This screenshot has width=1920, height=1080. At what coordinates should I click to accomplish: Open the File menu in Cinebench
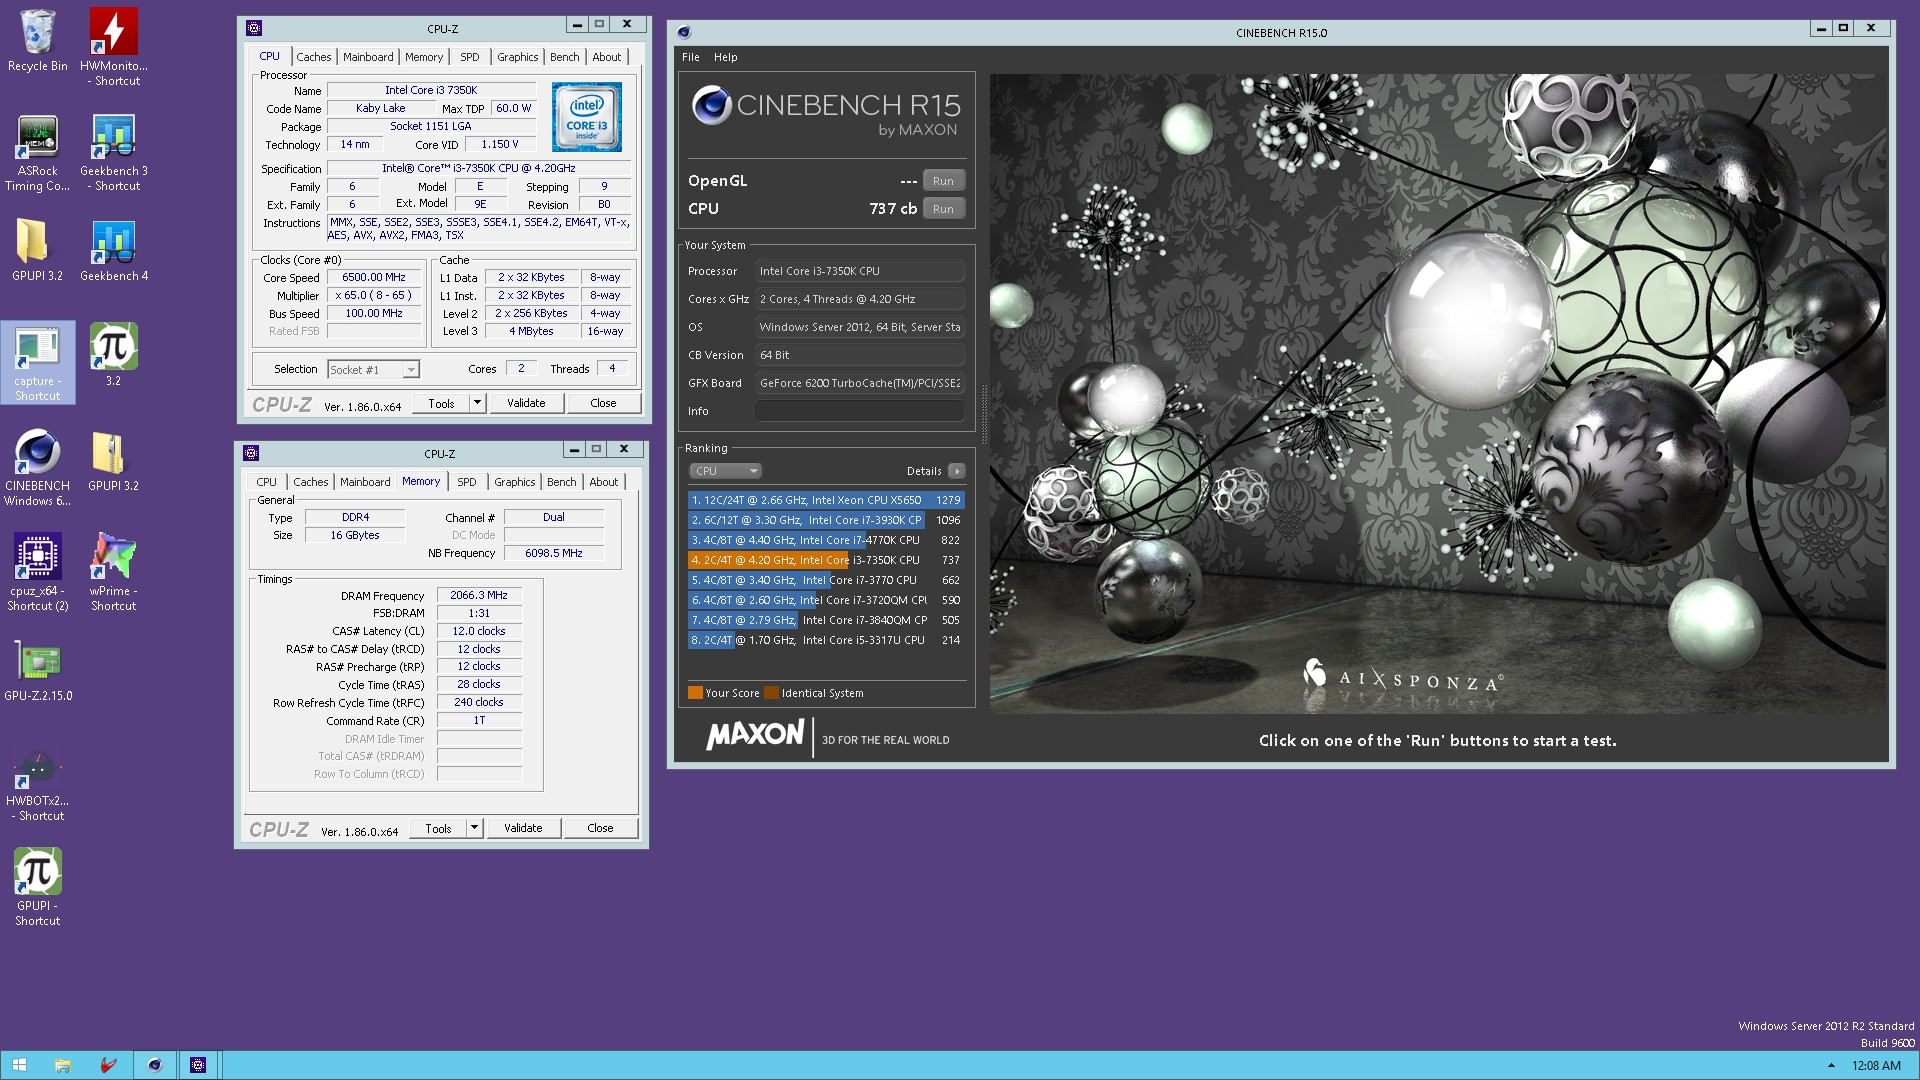point(691,57)
